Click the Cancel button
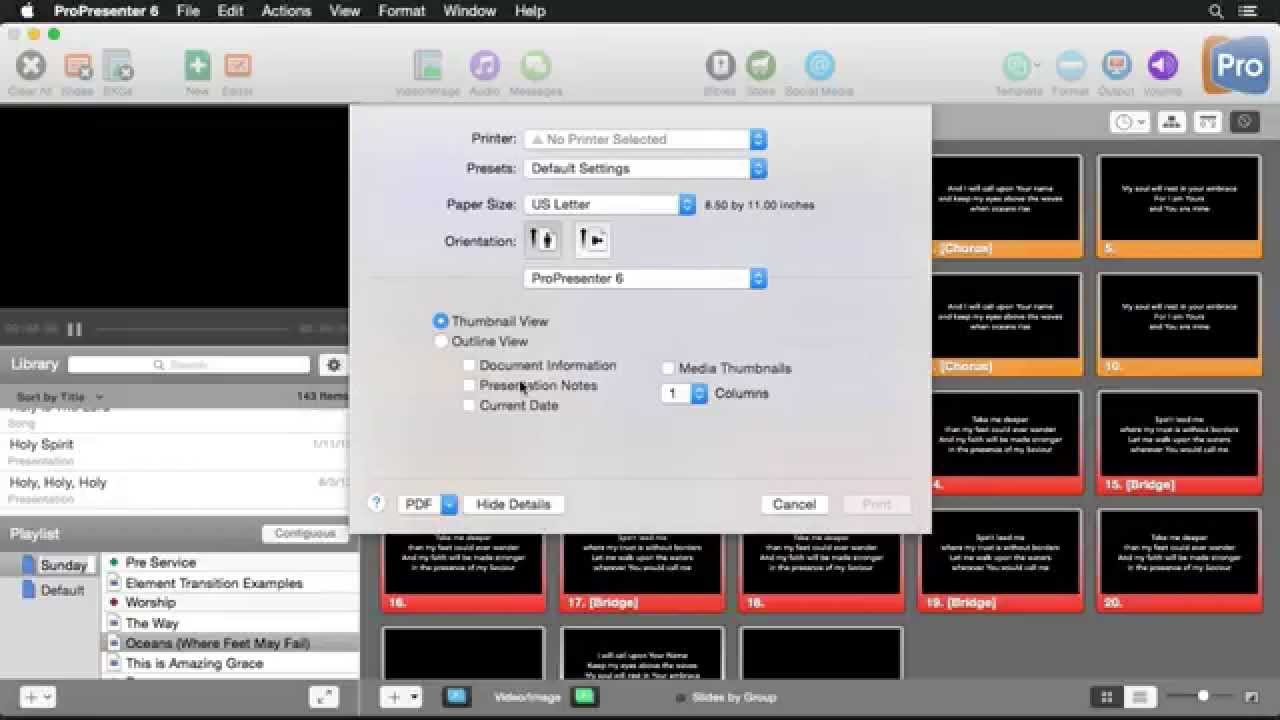 point(794,504)
